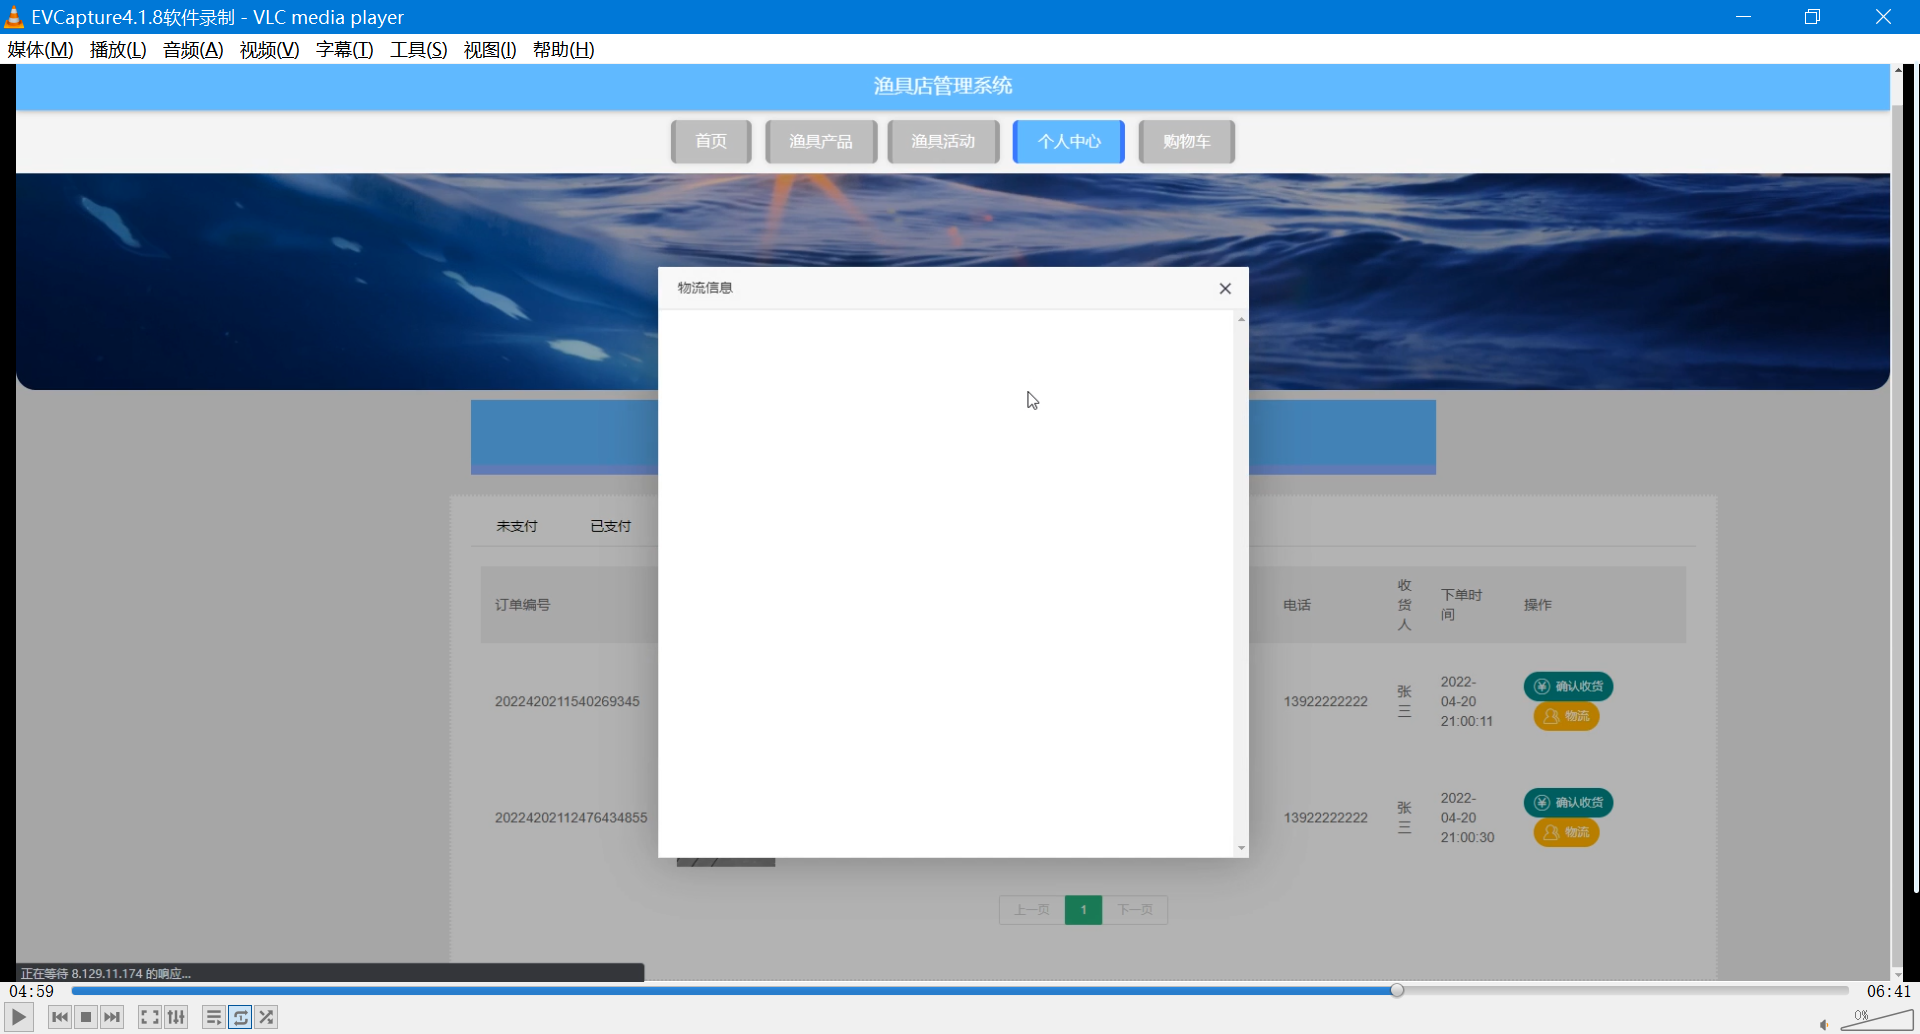Click 上一页 pagination button
This screenshot has width=1920, height=1034.
pyautogui.click(x=1032, y=910)
